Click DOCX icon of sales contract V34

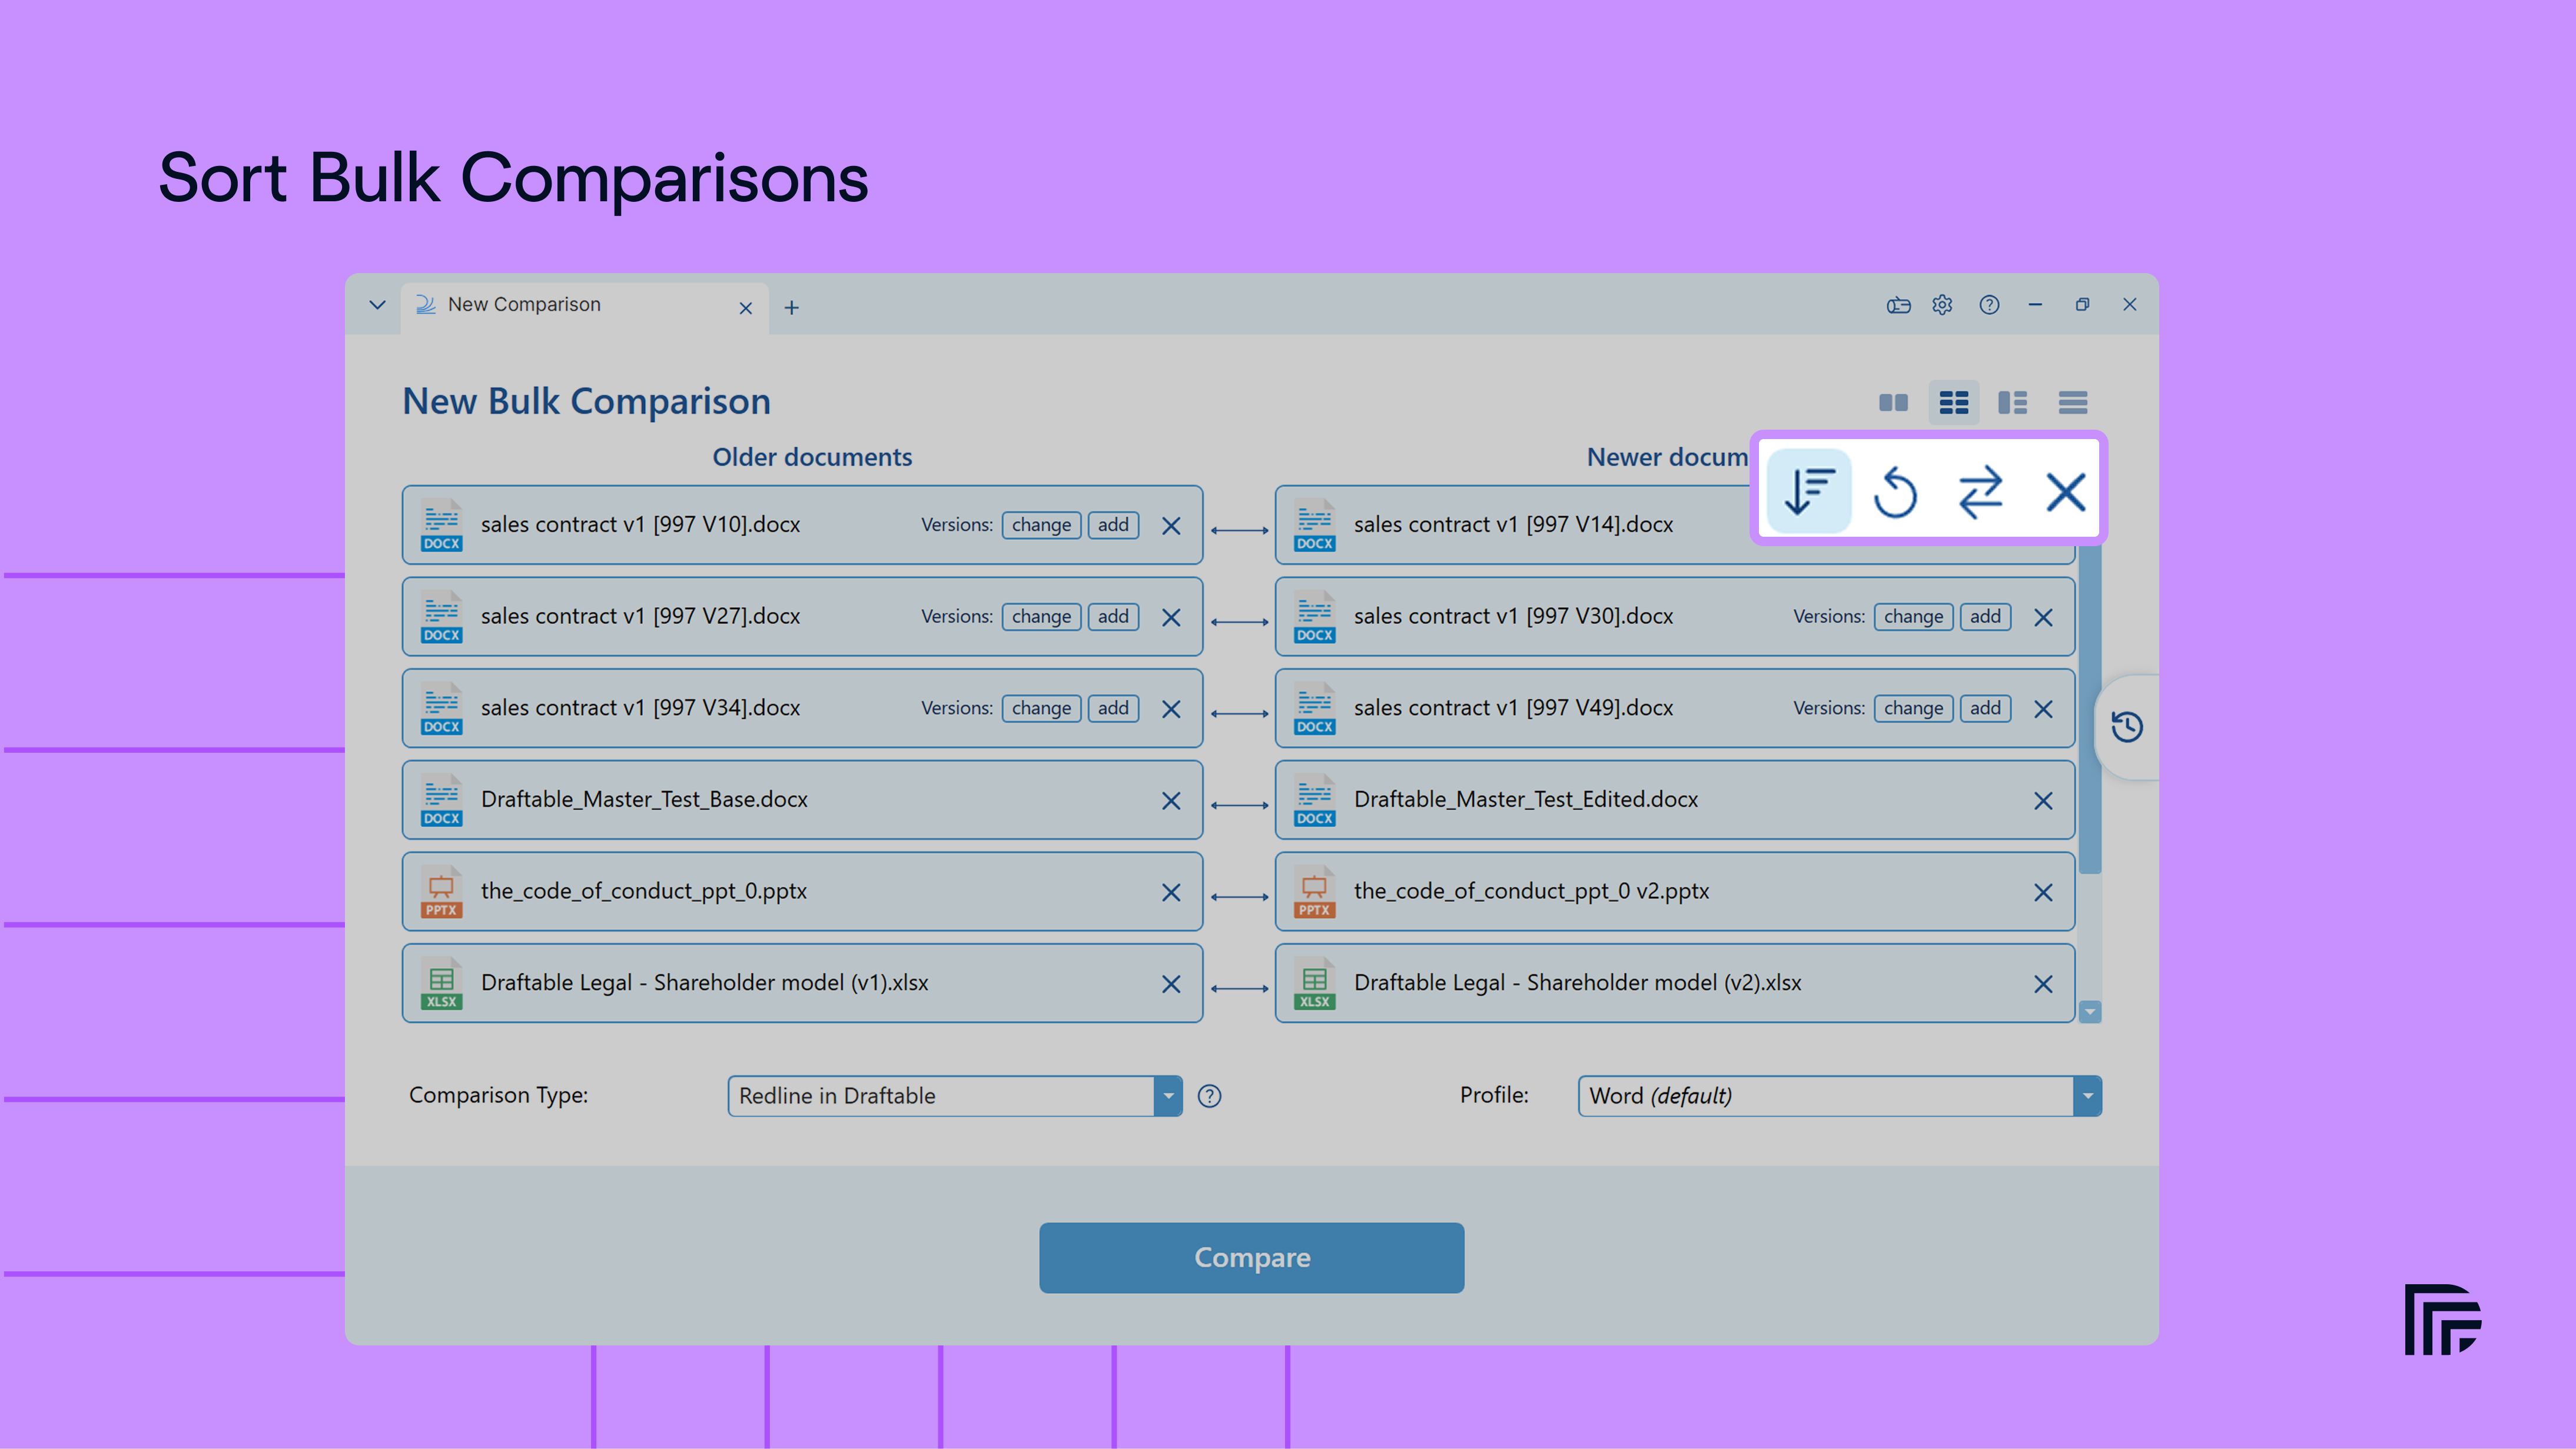[441, 709]
